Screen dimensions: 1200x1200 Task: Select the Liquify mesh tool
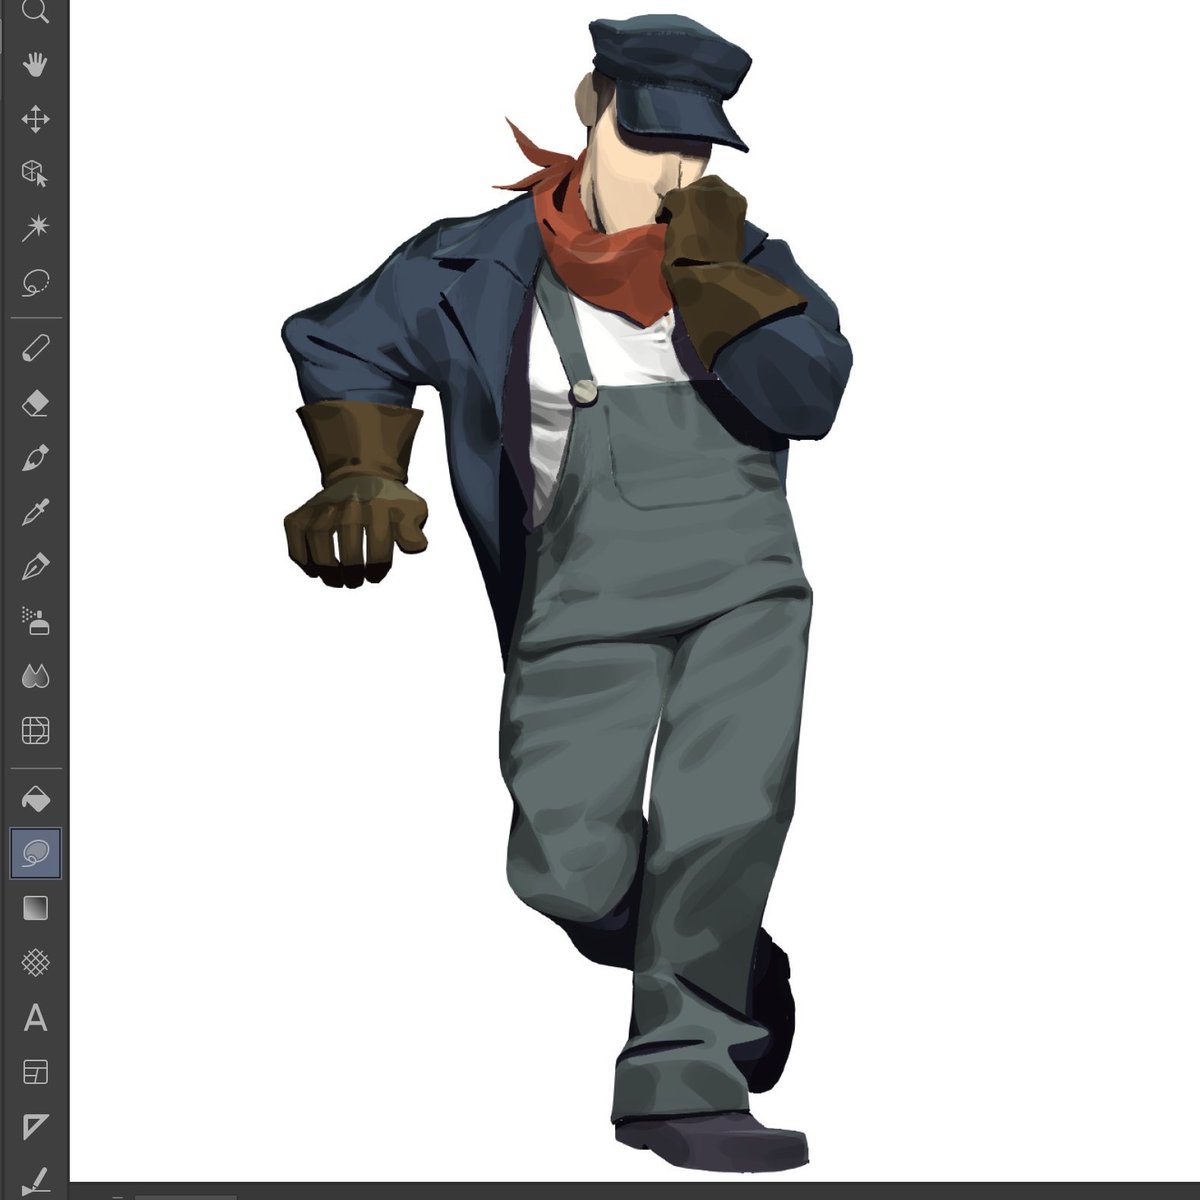(x=35, y=730)
